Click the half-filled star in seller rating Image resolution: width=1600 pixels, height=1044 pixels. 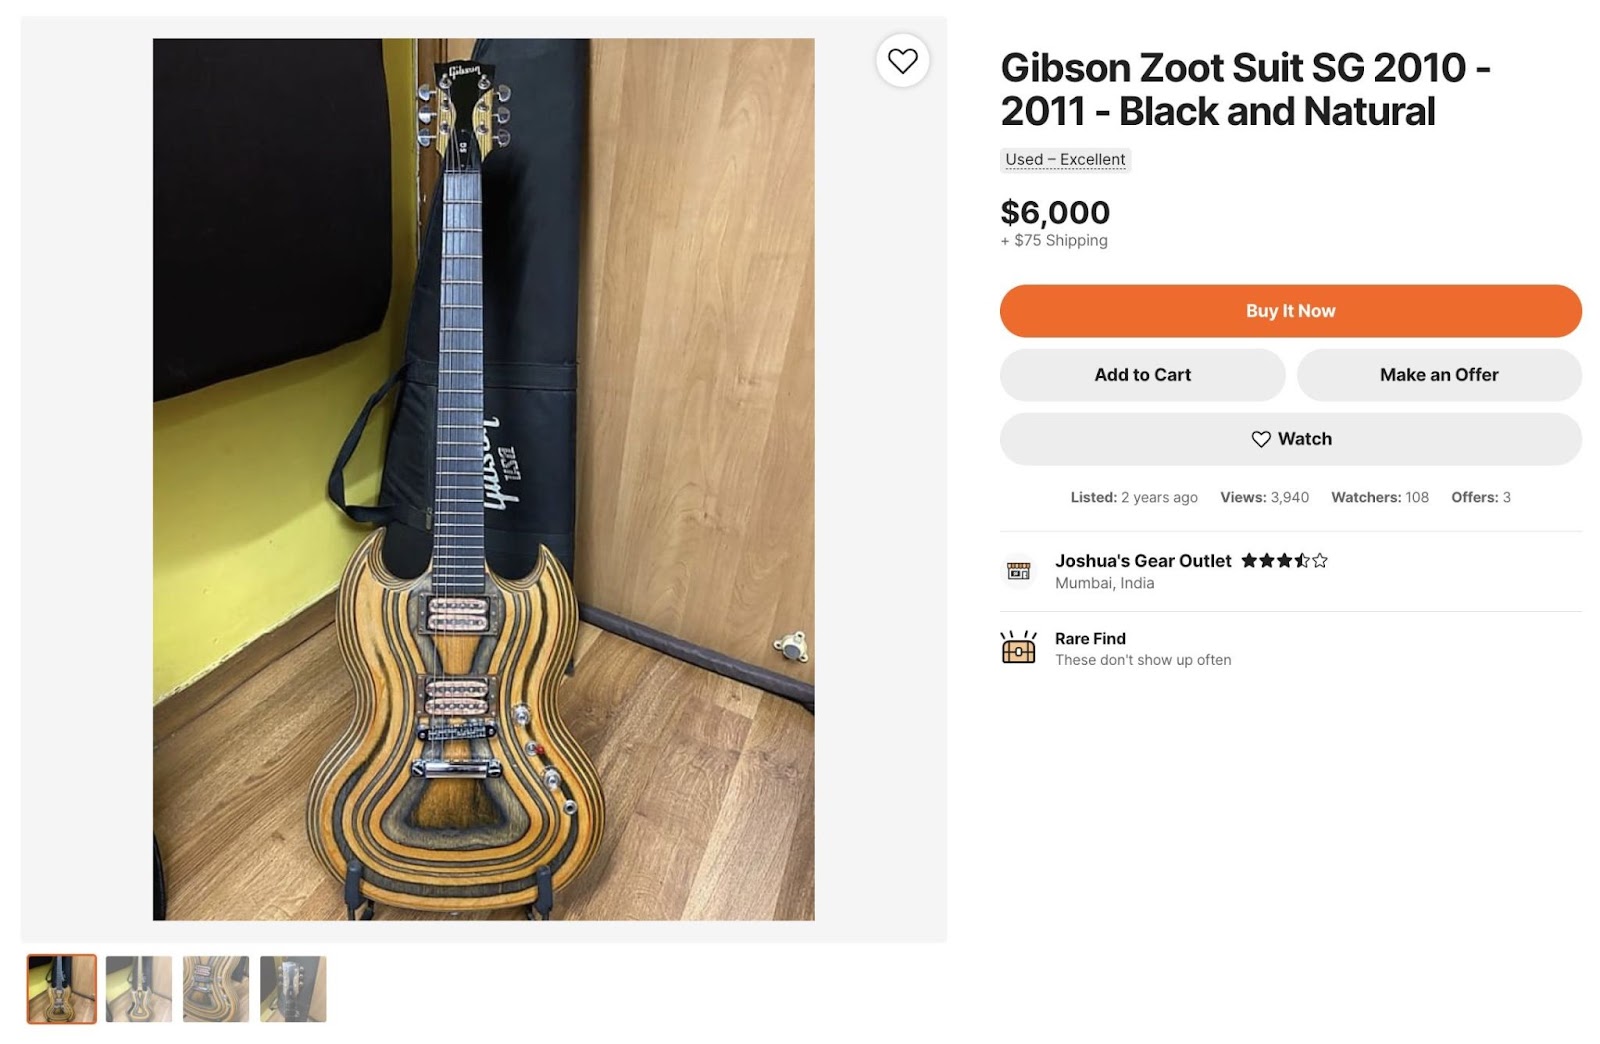click(1302, 561)
